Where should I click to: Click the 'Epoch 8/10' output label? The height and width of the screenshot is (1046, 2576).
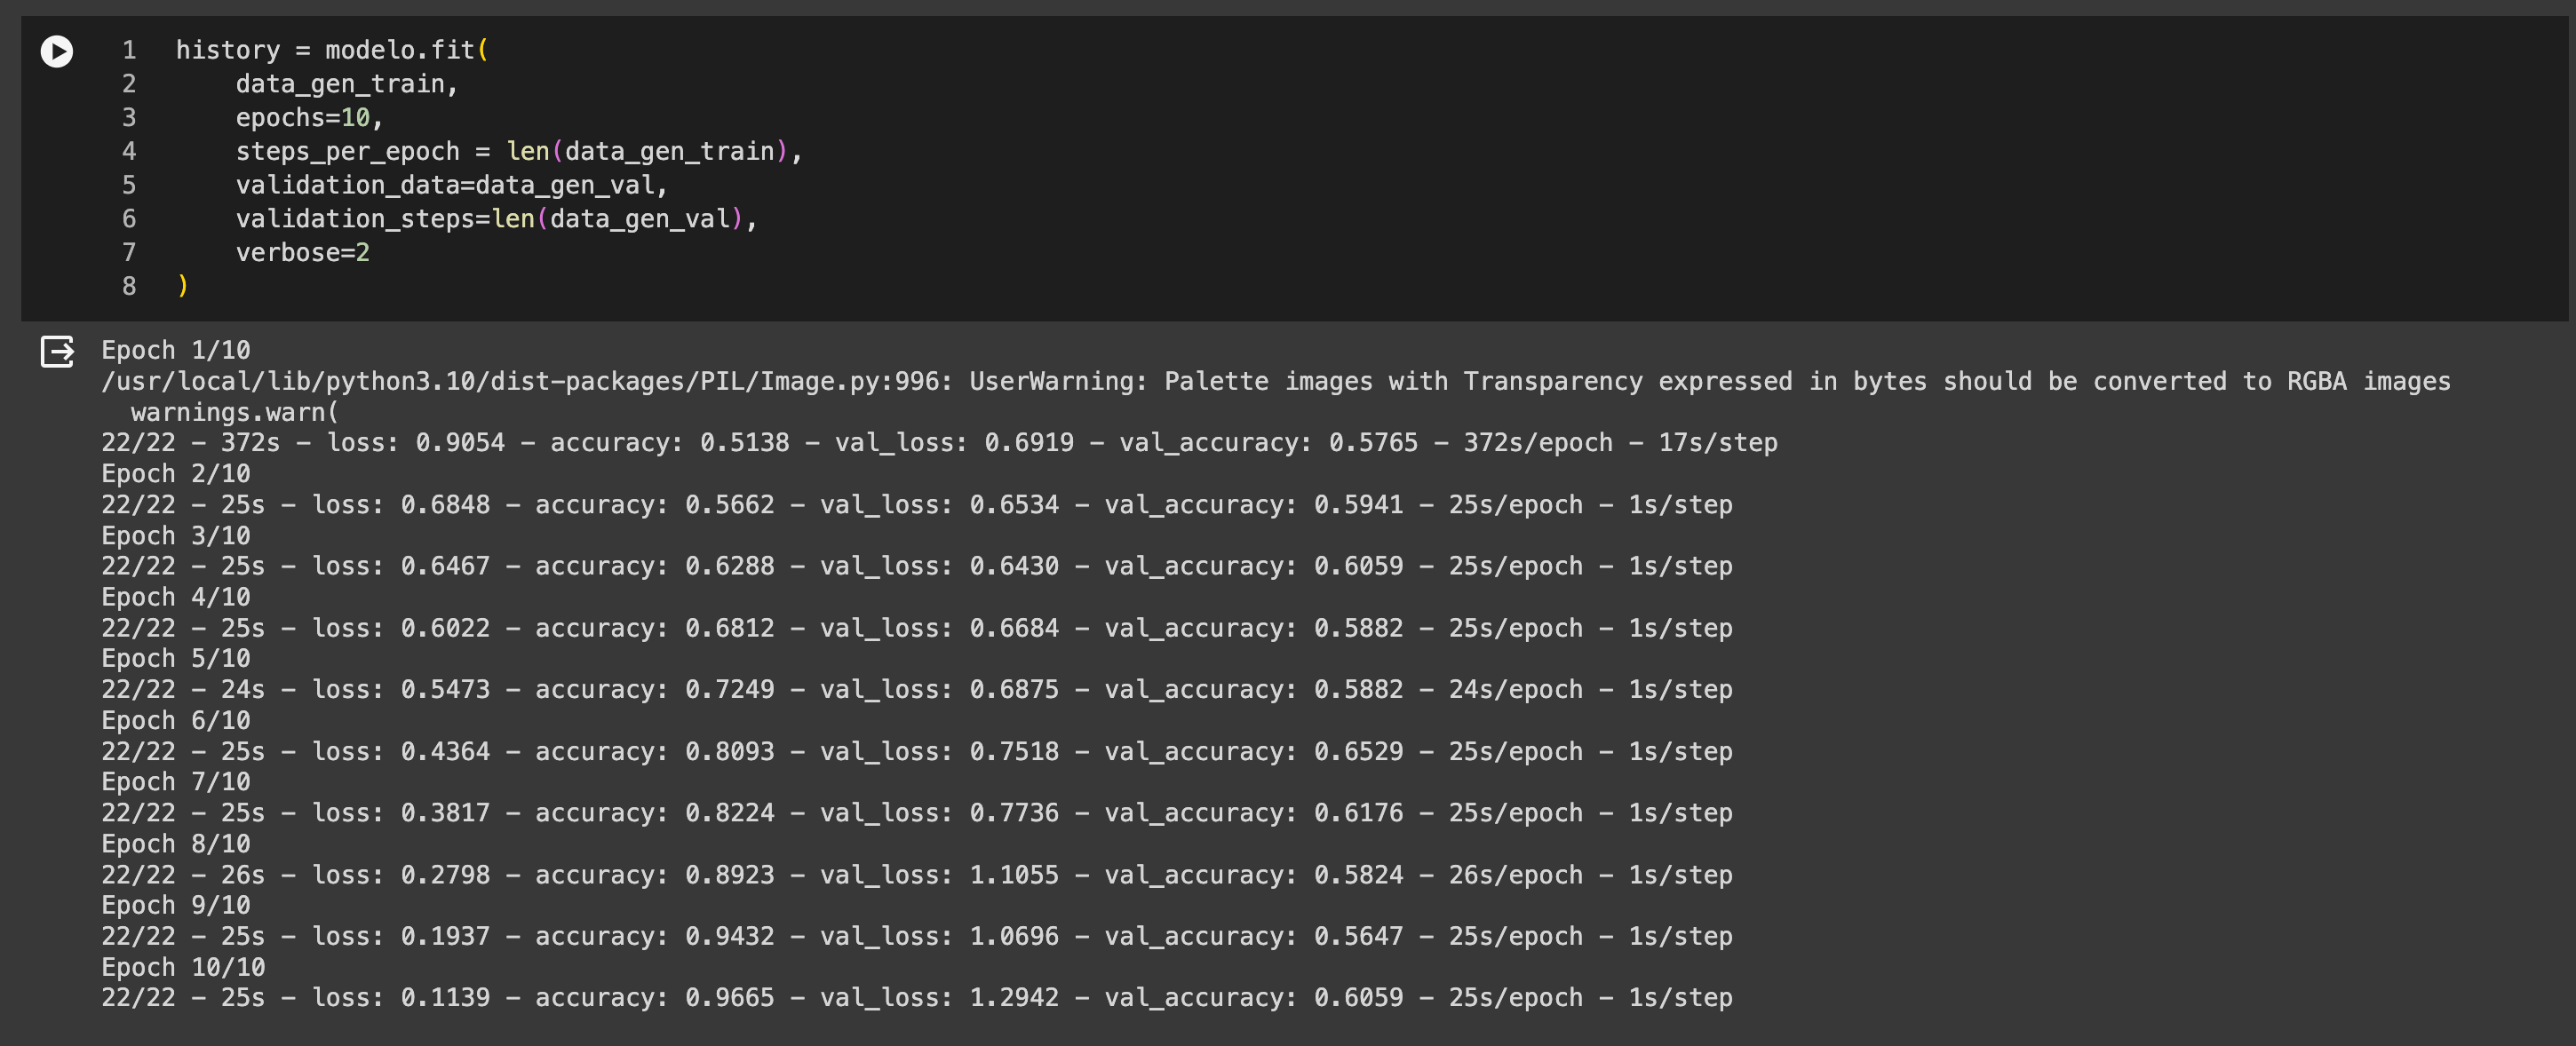click(176, 844)
